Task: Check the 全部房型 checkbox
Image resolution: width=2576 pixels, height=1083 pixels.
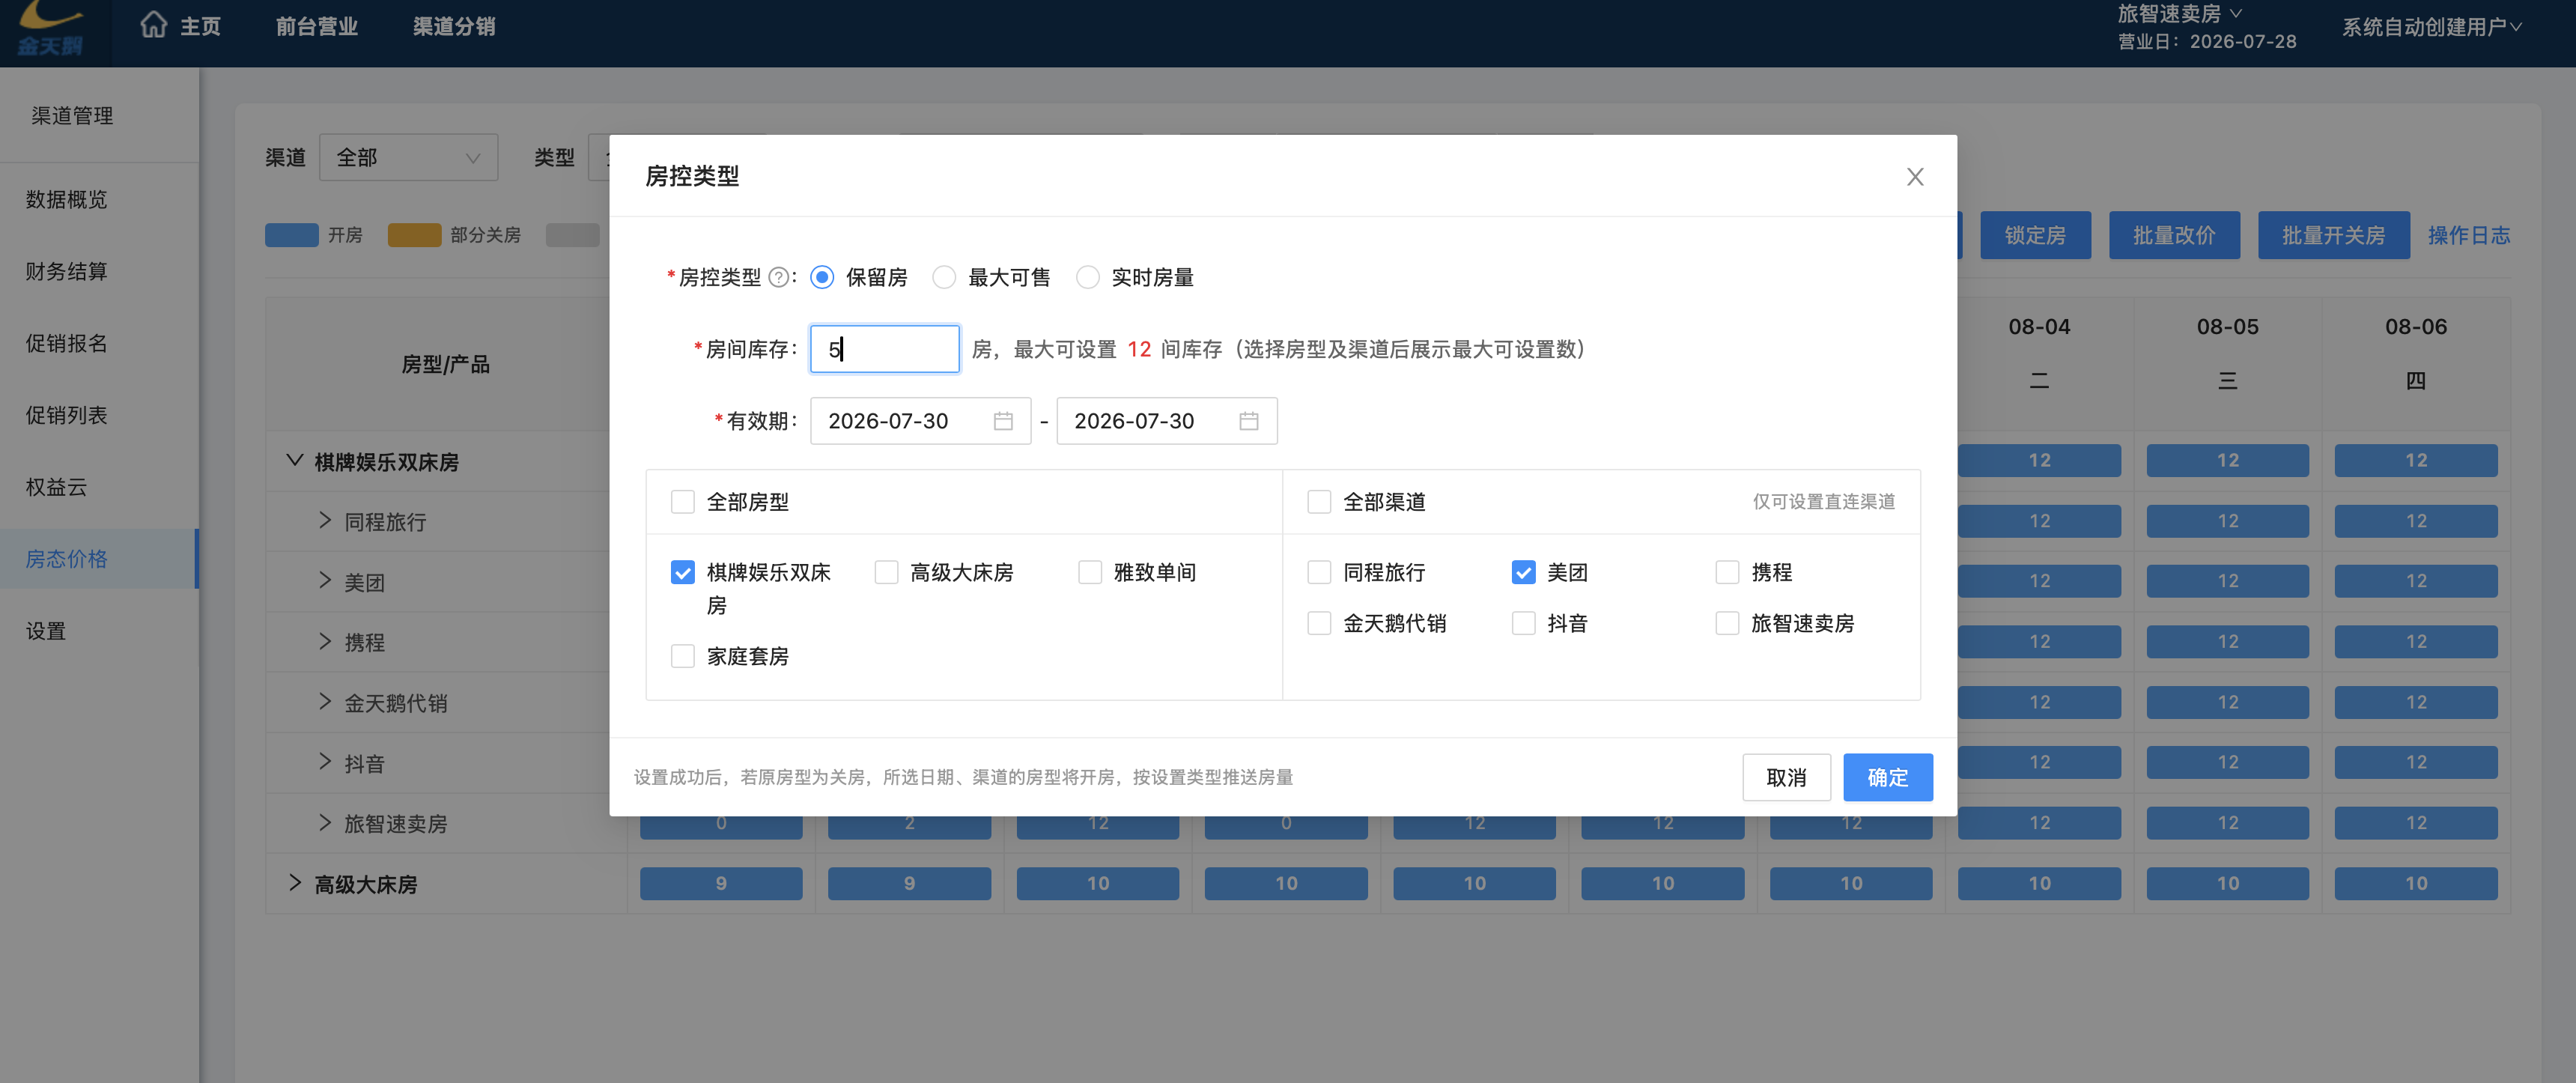Action: [683, 502]
